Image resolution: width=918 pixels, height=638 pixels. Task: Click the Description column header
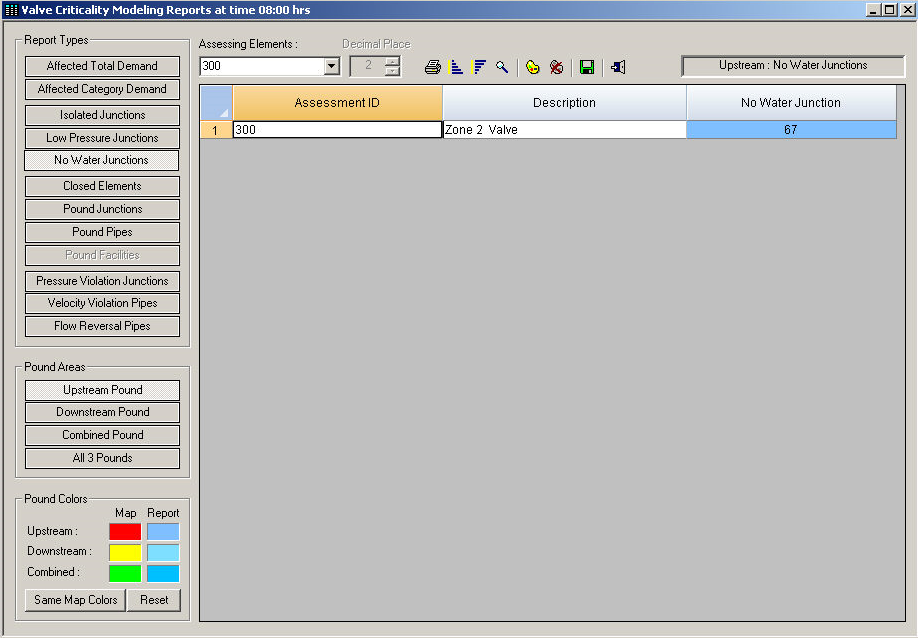pos(564,103)
